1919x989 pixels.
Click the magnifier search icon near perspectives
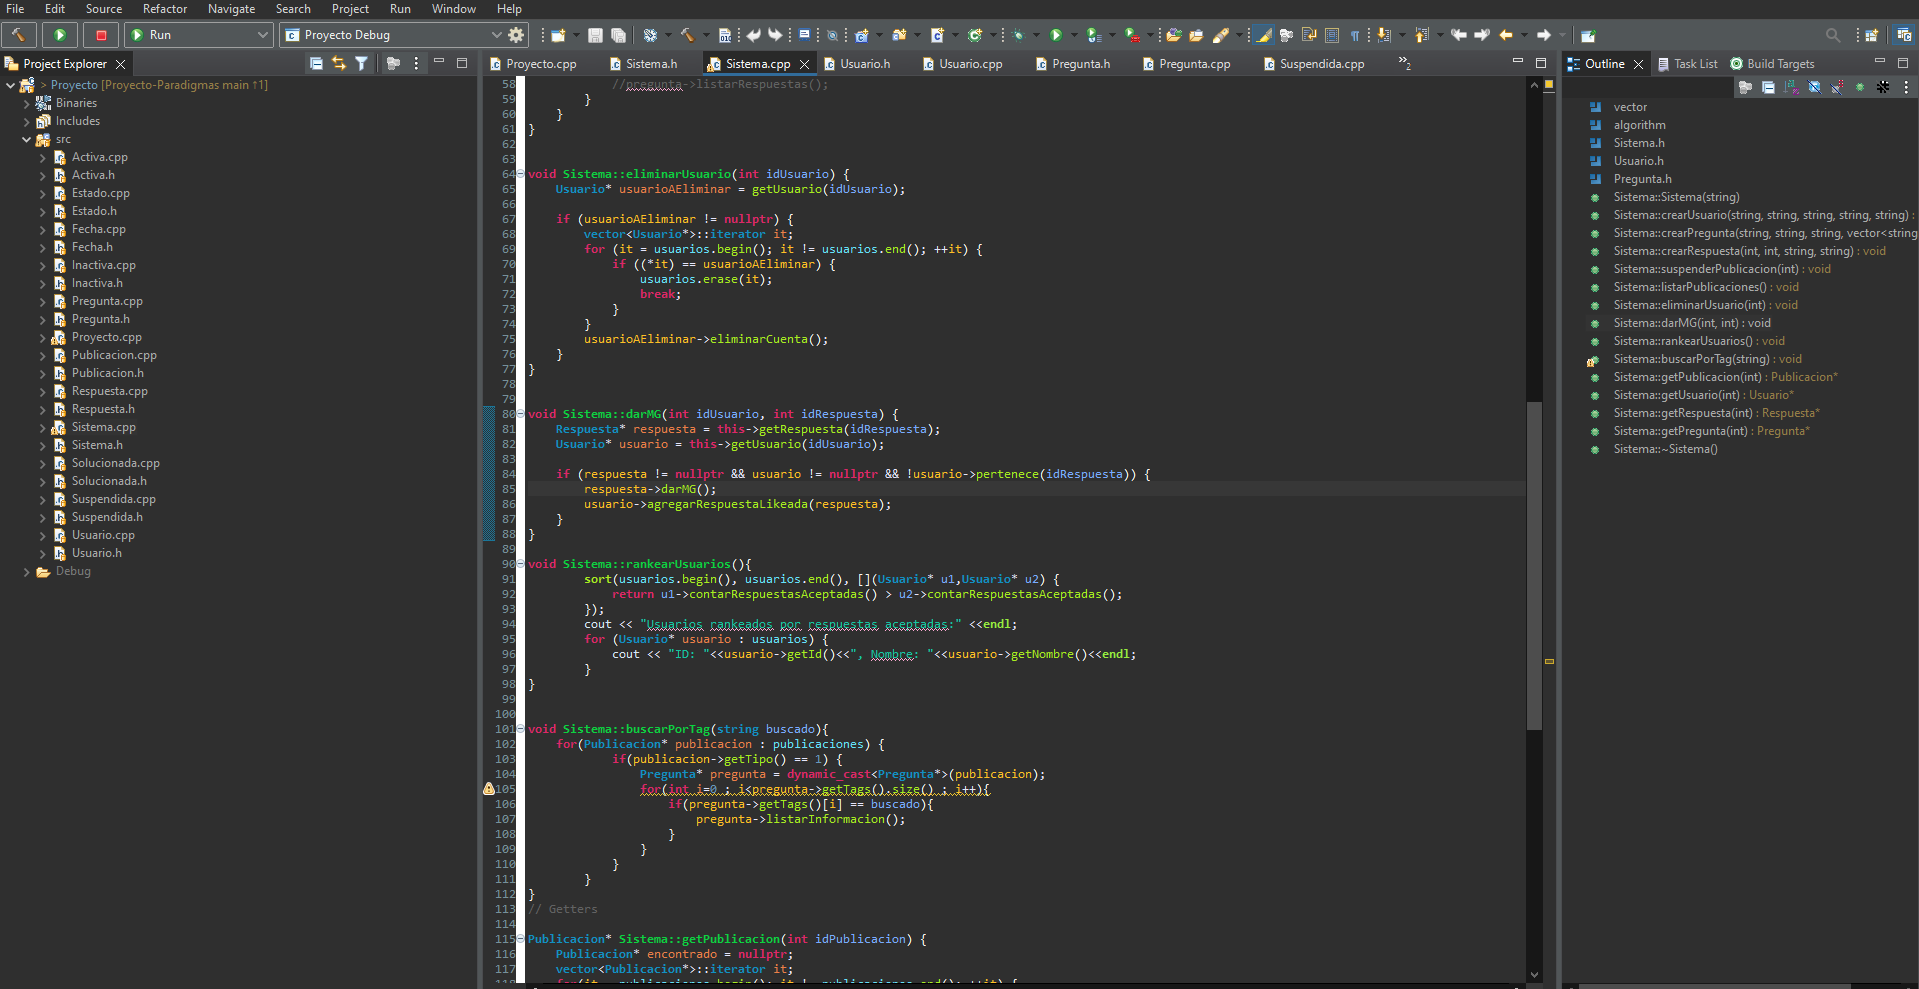click(x=1833, y=35)
